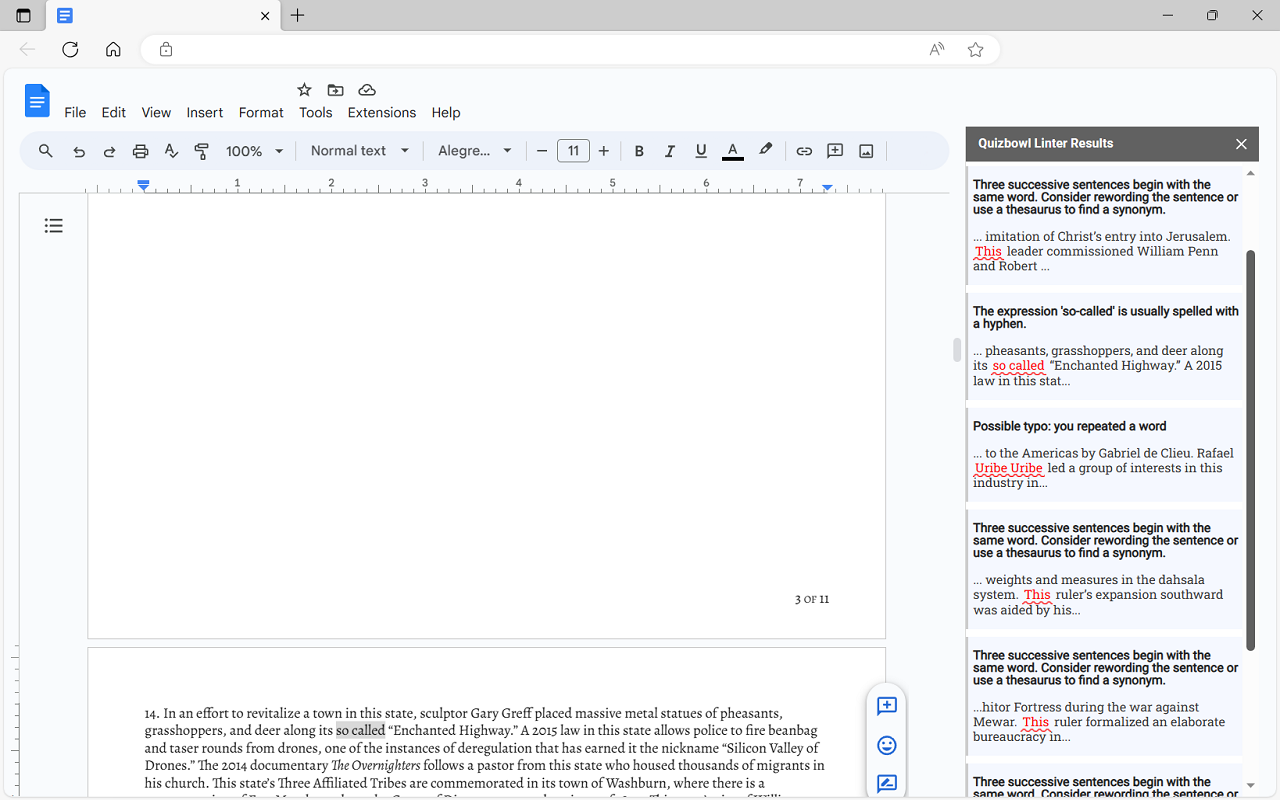Reload the browser page

coord(70,50)
